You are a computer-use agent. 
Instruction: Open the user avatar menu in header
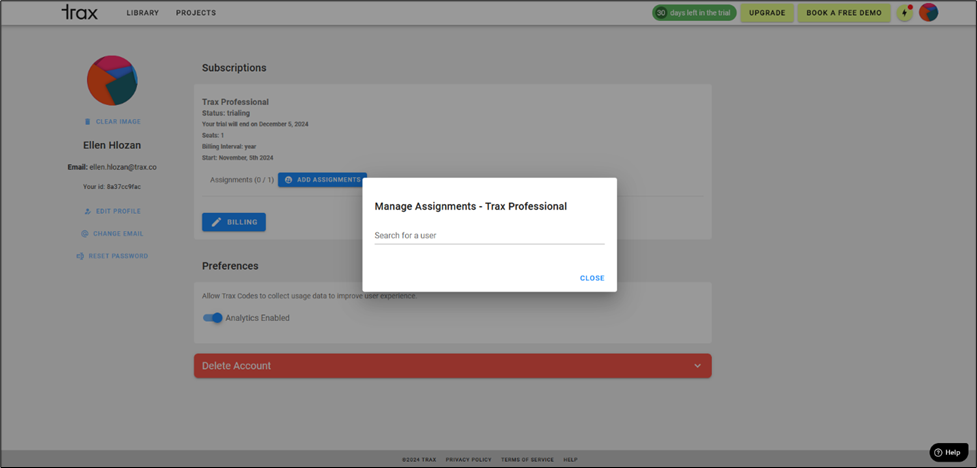[928, 12]
